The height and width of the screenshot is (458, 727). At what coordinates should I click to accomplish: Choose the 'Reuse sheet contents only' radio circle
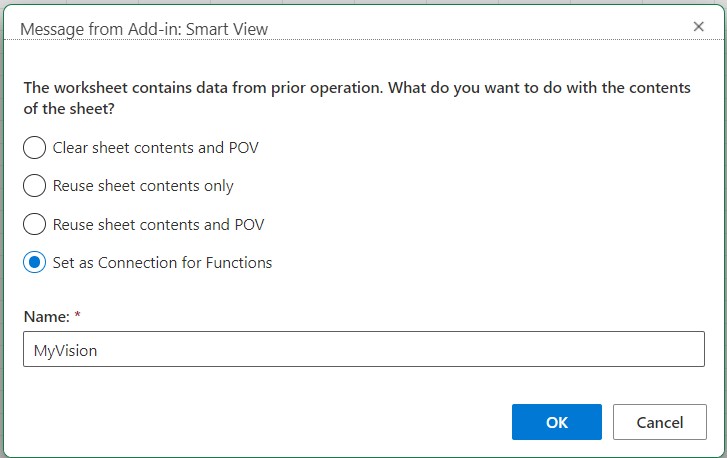coord(35,186)
